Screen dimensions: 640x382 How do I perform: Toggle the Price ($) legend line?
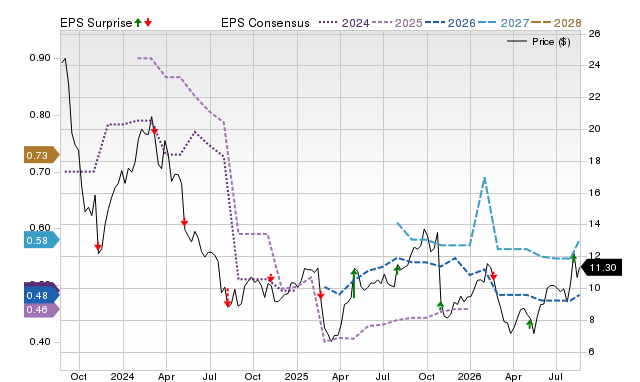click(538, 42)
